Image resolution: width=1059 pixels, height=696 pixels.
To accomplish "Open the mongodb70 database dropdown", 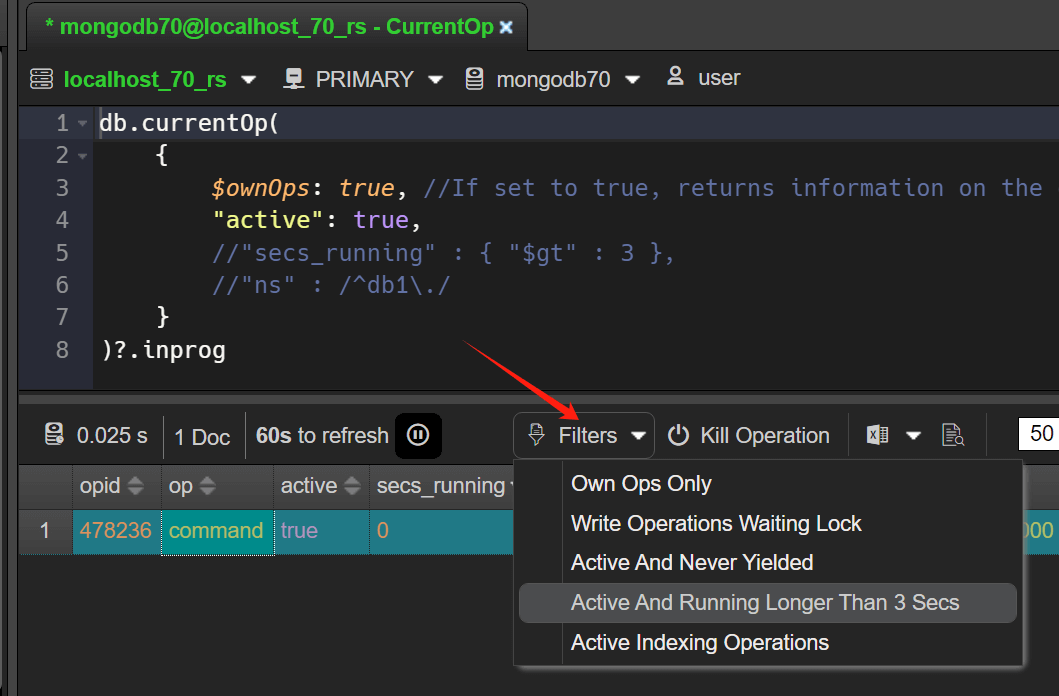I will point(632,80).
